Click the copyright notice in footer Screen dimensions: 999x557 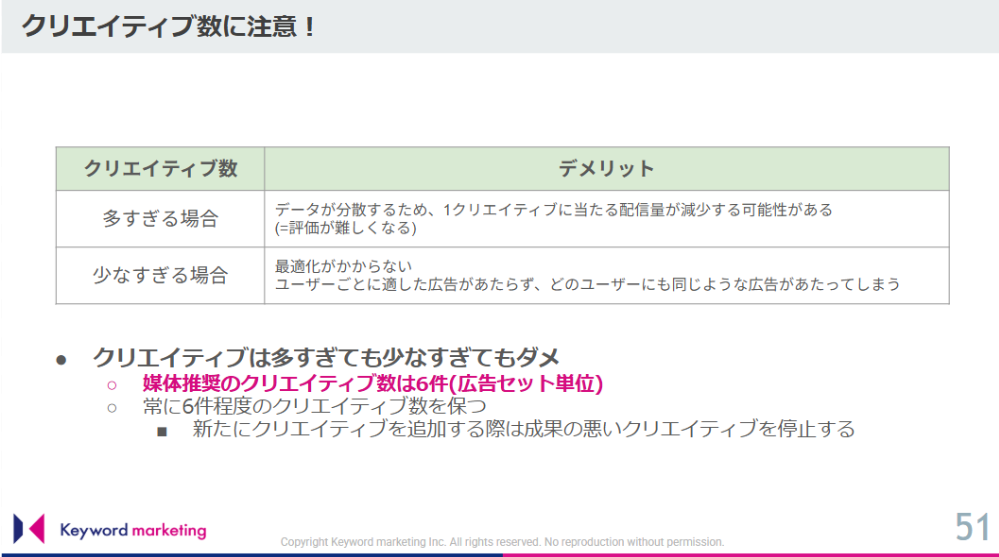pos(502,542)
